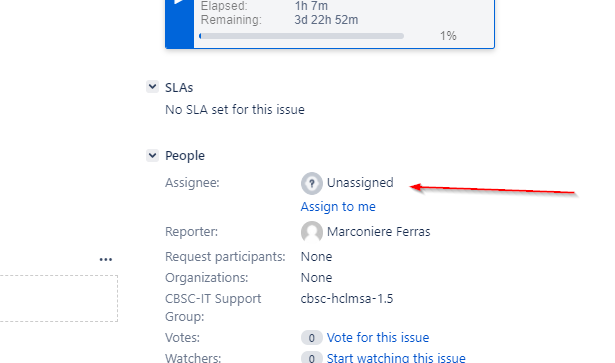
Task: Click Vote for this issue link
Action: pyautogui.click(x=378, y=338)
